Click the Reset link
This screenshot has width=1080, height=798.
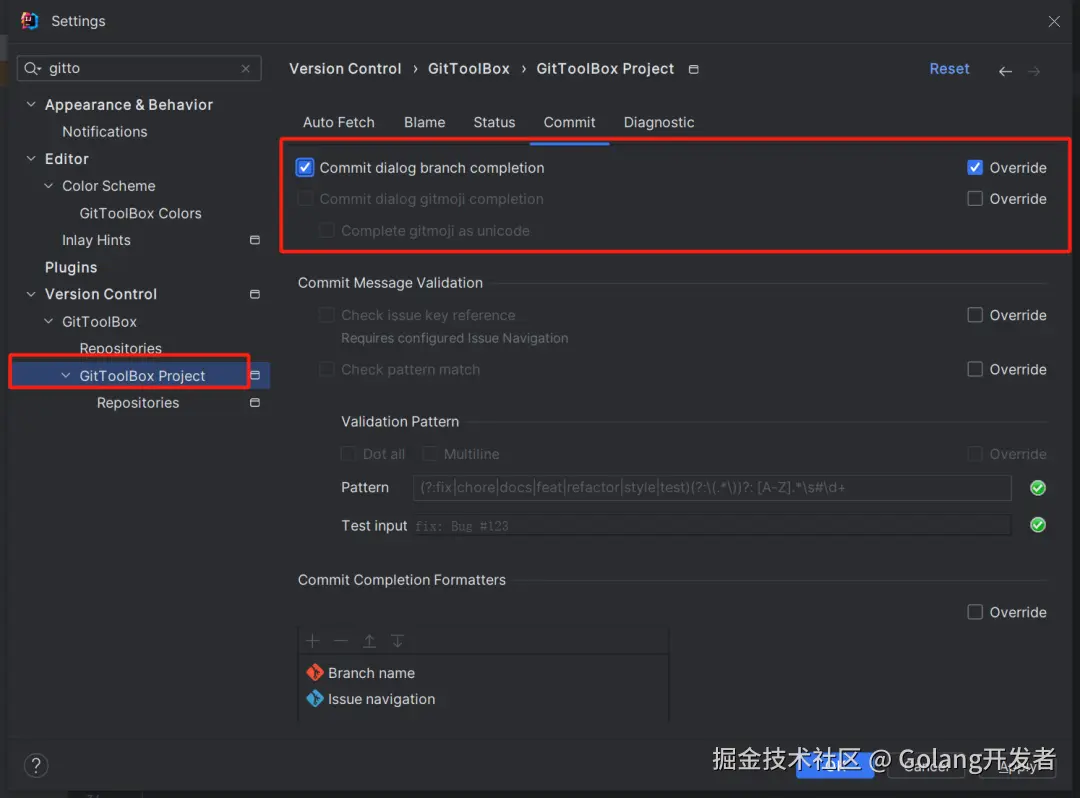tap(949, 69)
